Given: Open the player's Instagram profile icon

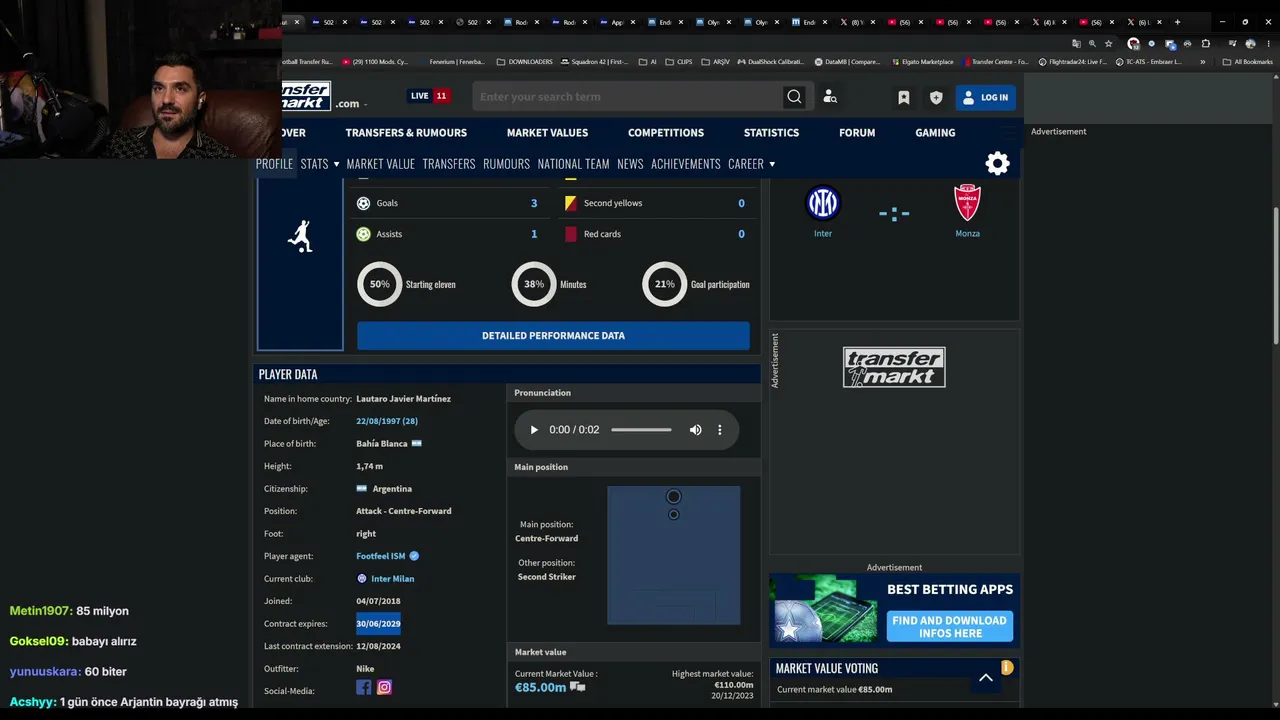Looking at the screenshot, I should click(x=384, y=687).
